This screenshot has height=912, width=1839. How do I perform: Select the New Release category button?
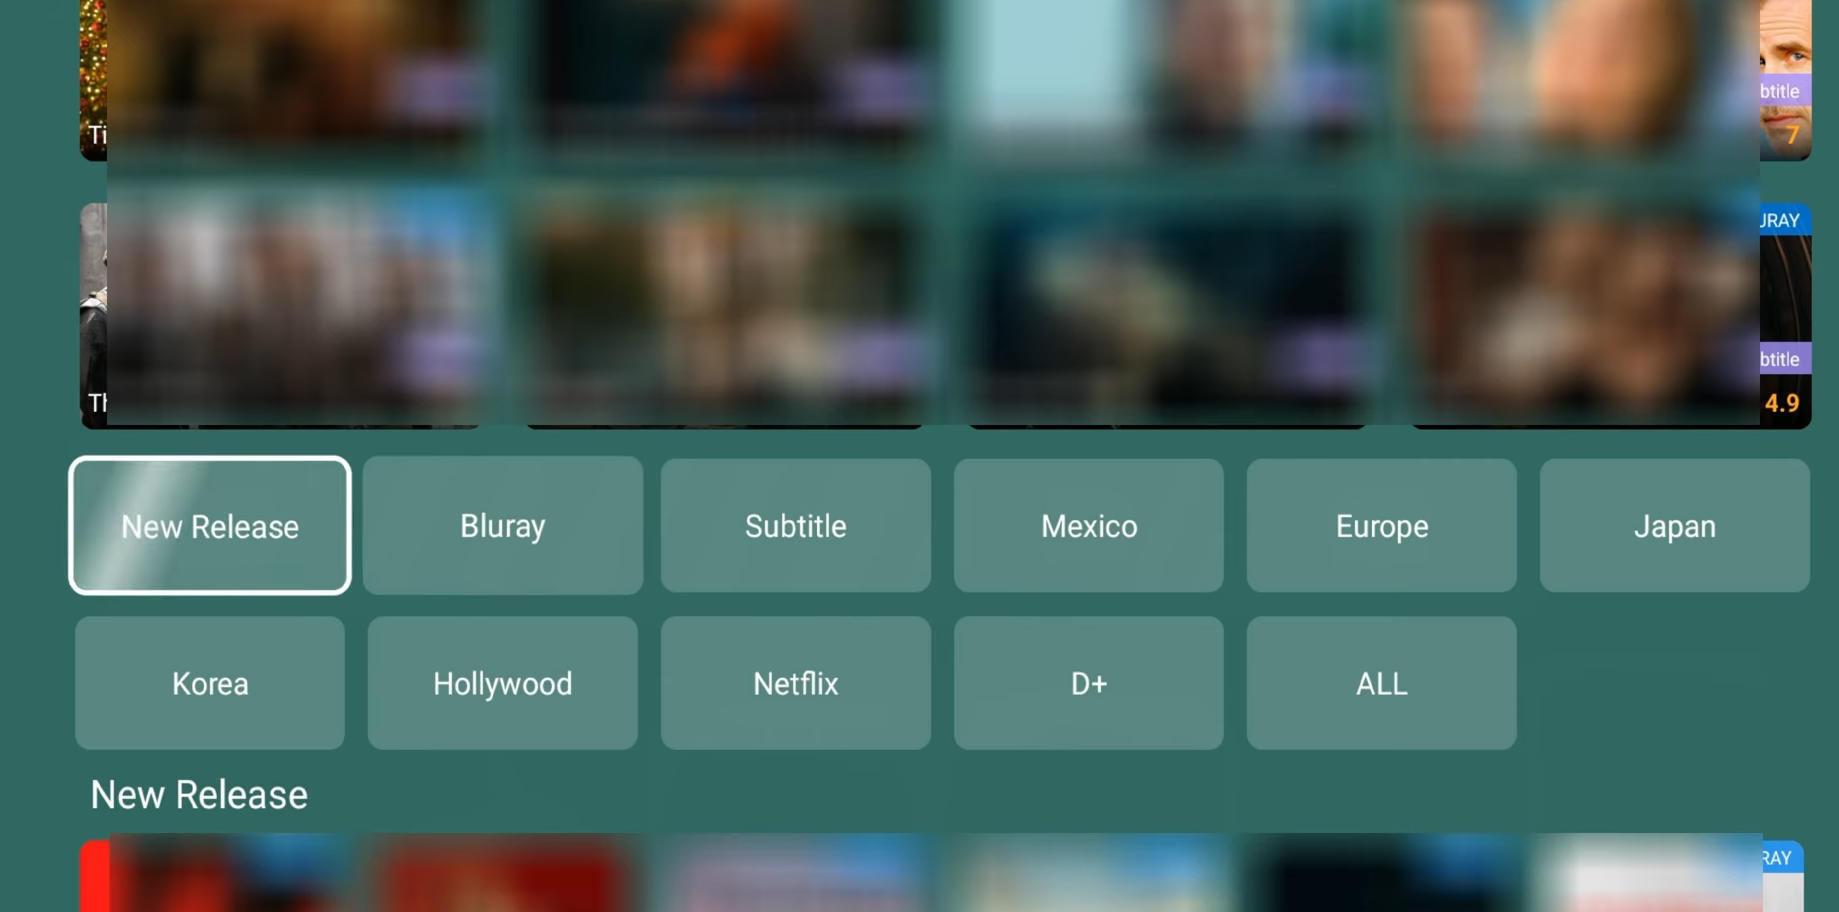click(x=210, y=526)
